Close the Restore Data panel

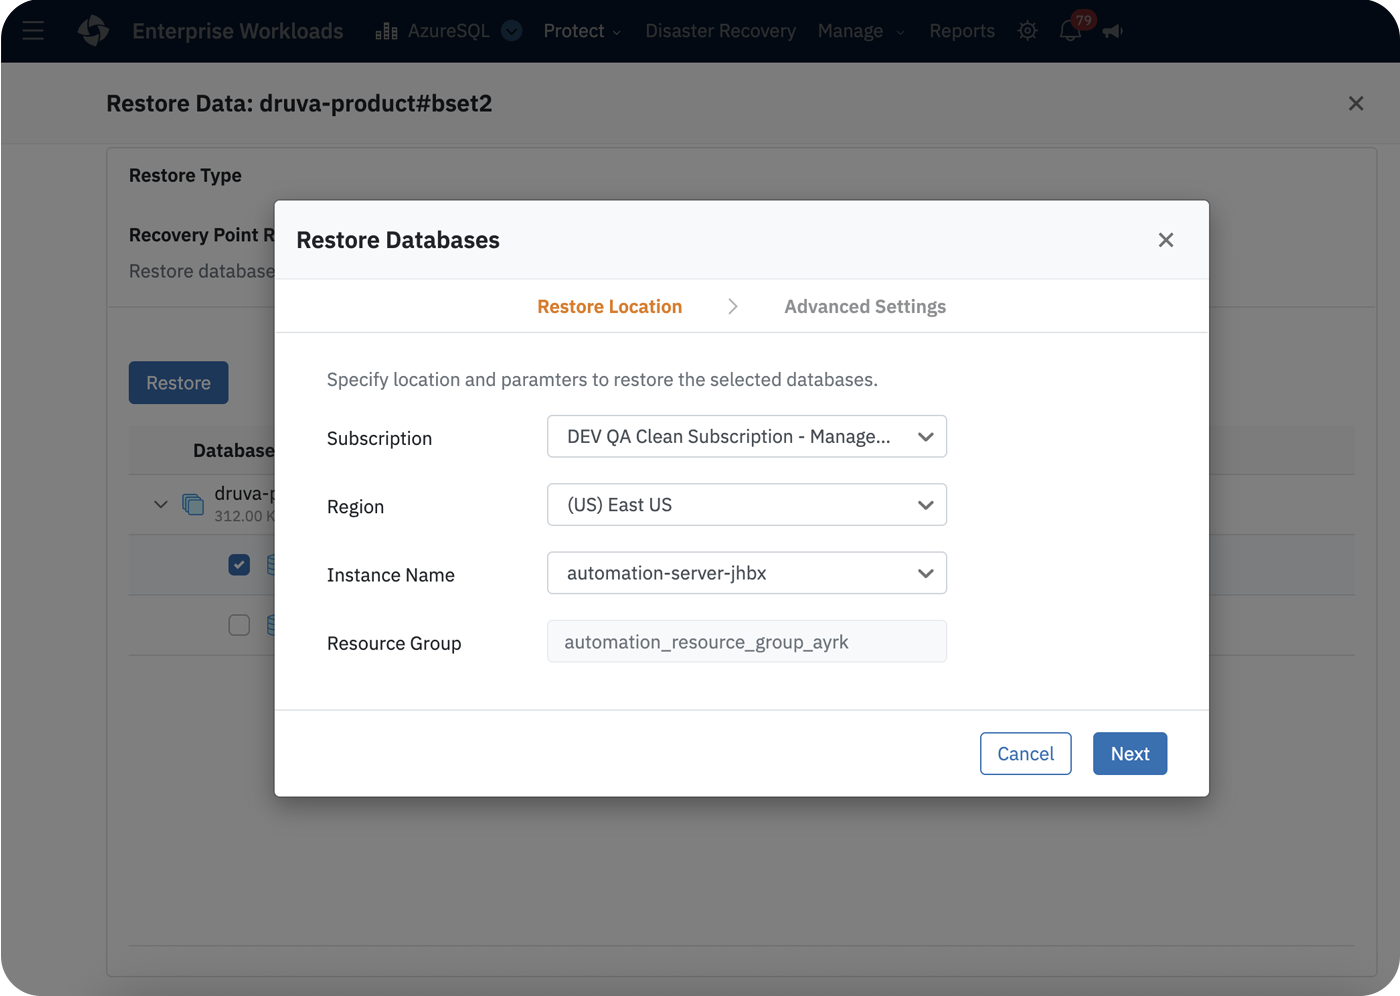point(1355,104)
